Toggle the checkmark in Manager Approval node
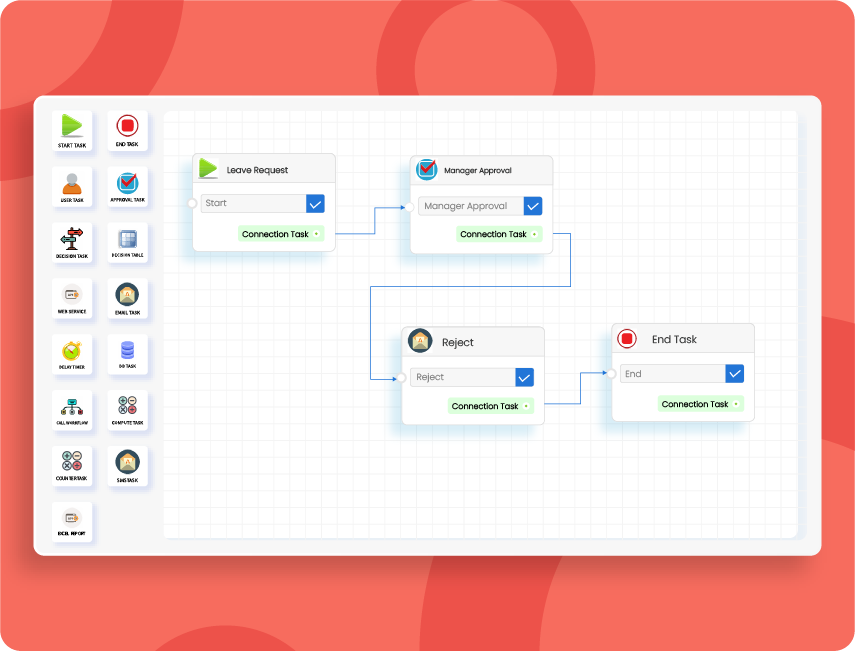The width and height of the screenshot is (855, 651). [533, 205]
